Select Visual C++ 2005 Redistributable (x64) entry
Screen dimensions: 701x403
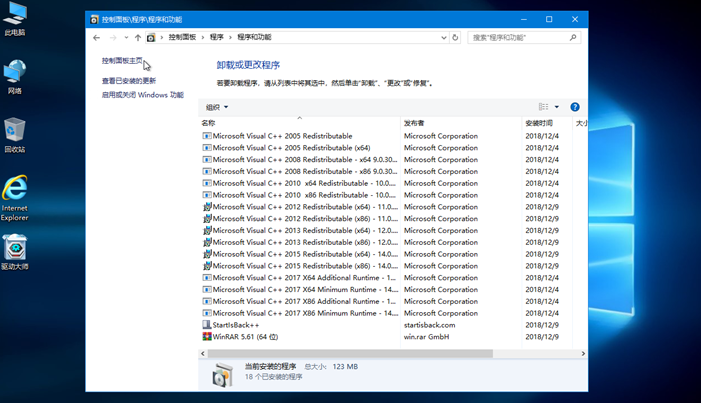point(291,148)
